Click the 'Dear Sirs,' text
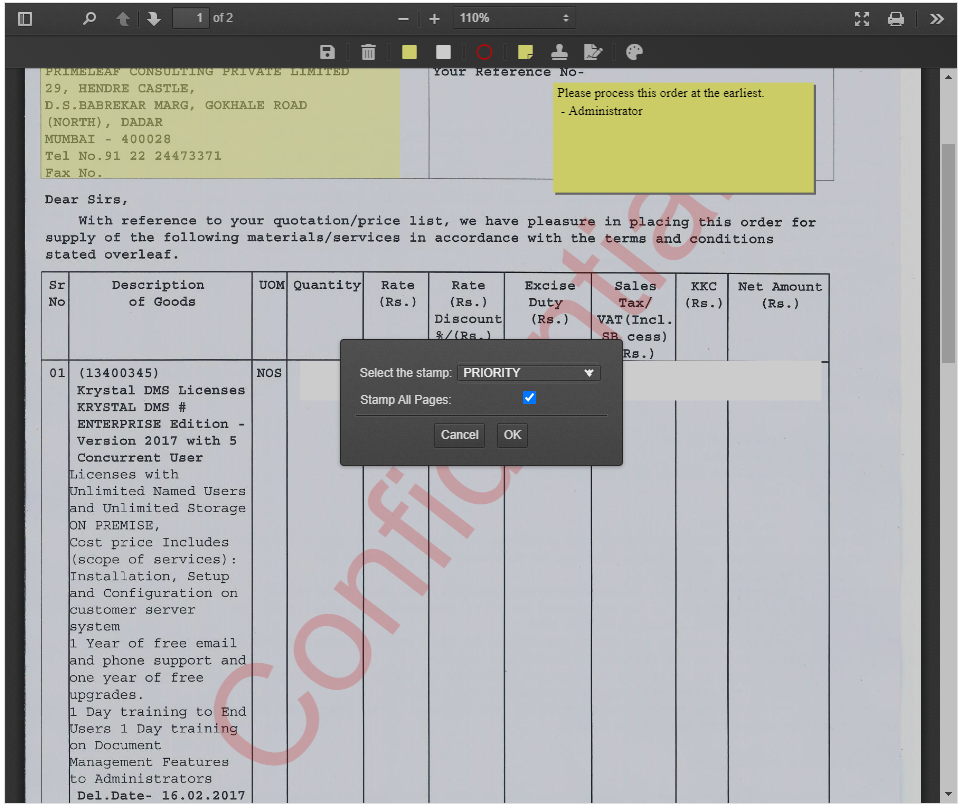Image resolution: width=963 pixels, height=810 pixels. pyautogui.click(x=86, y=200)
